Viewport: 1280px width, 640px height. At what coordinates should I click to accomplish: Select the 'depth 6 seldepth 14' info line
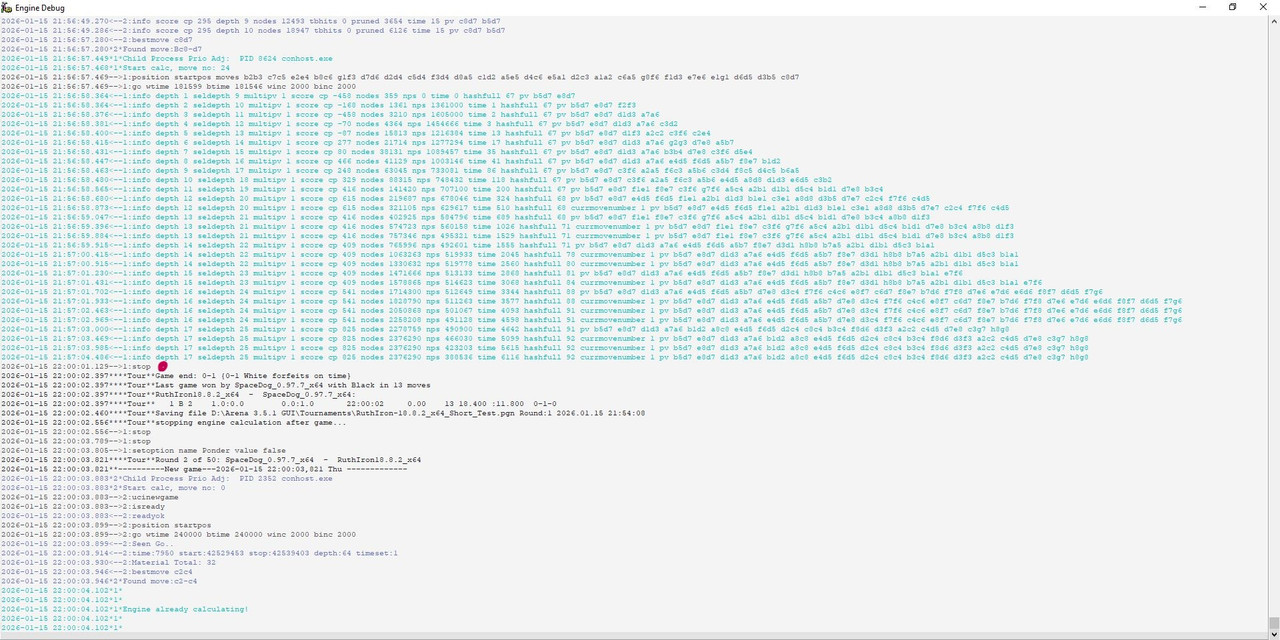367,142
